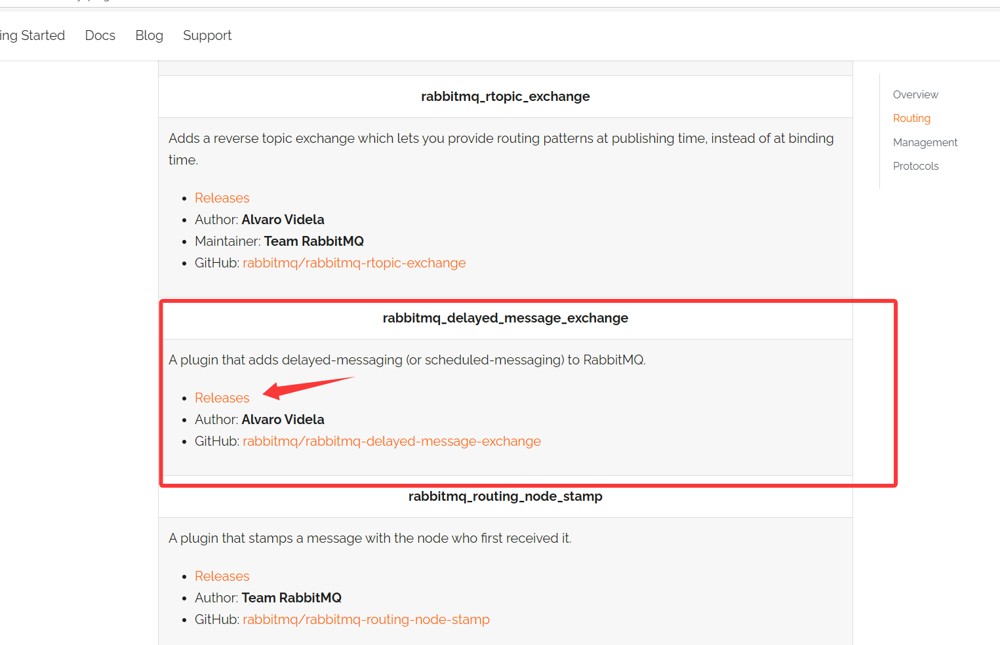Open Releases link under rabbitmq_rtopic_exchange
The height and width of the screenshot is (645, 1000).
[x=222, y=198]
